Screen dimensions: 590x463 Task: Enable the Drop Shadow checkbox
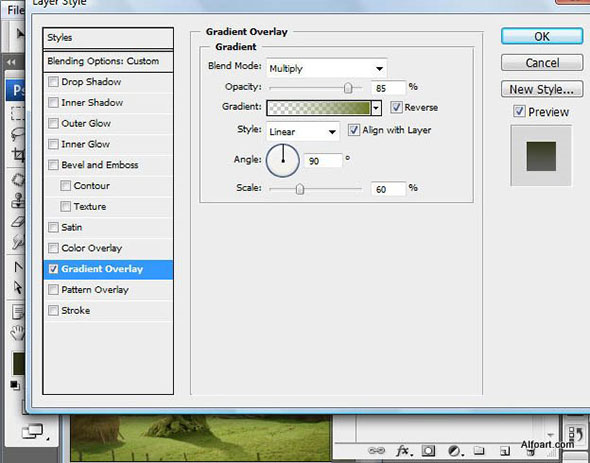pyautogui.click(x=53, y=82)
